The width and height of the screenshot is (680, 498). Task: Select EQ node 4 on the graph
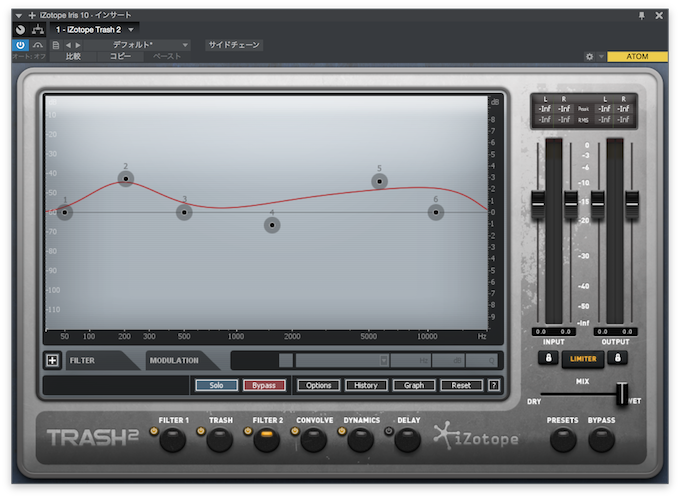tap(272, 225)
